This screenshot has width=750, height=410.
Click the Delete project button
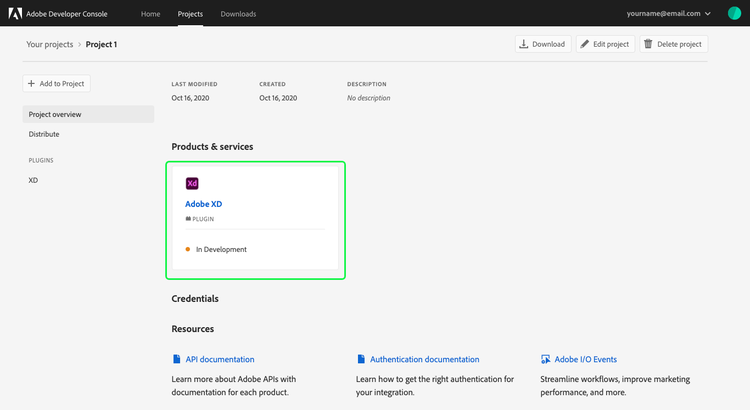click(673, 44)
